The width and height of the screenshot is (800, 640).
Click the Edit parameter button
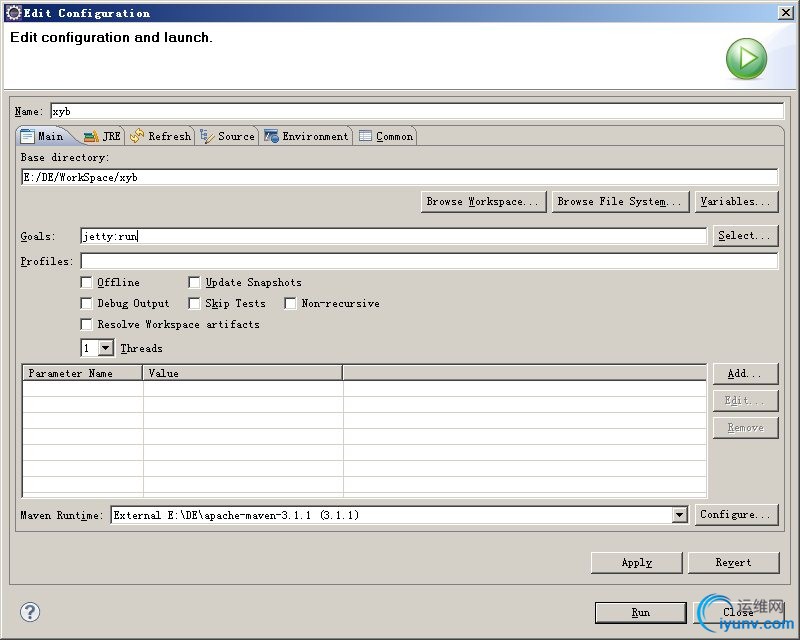click(745, 401)
